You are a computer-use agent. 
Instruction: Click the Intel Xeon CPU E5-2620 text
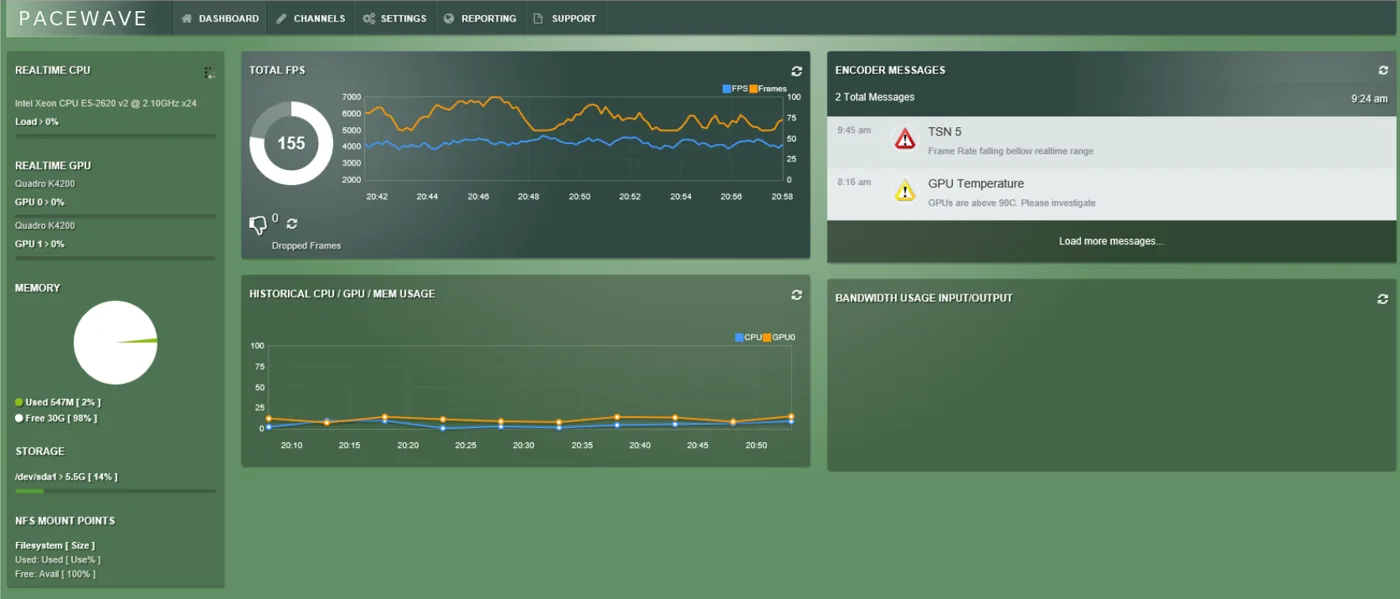tap(106, 103)
